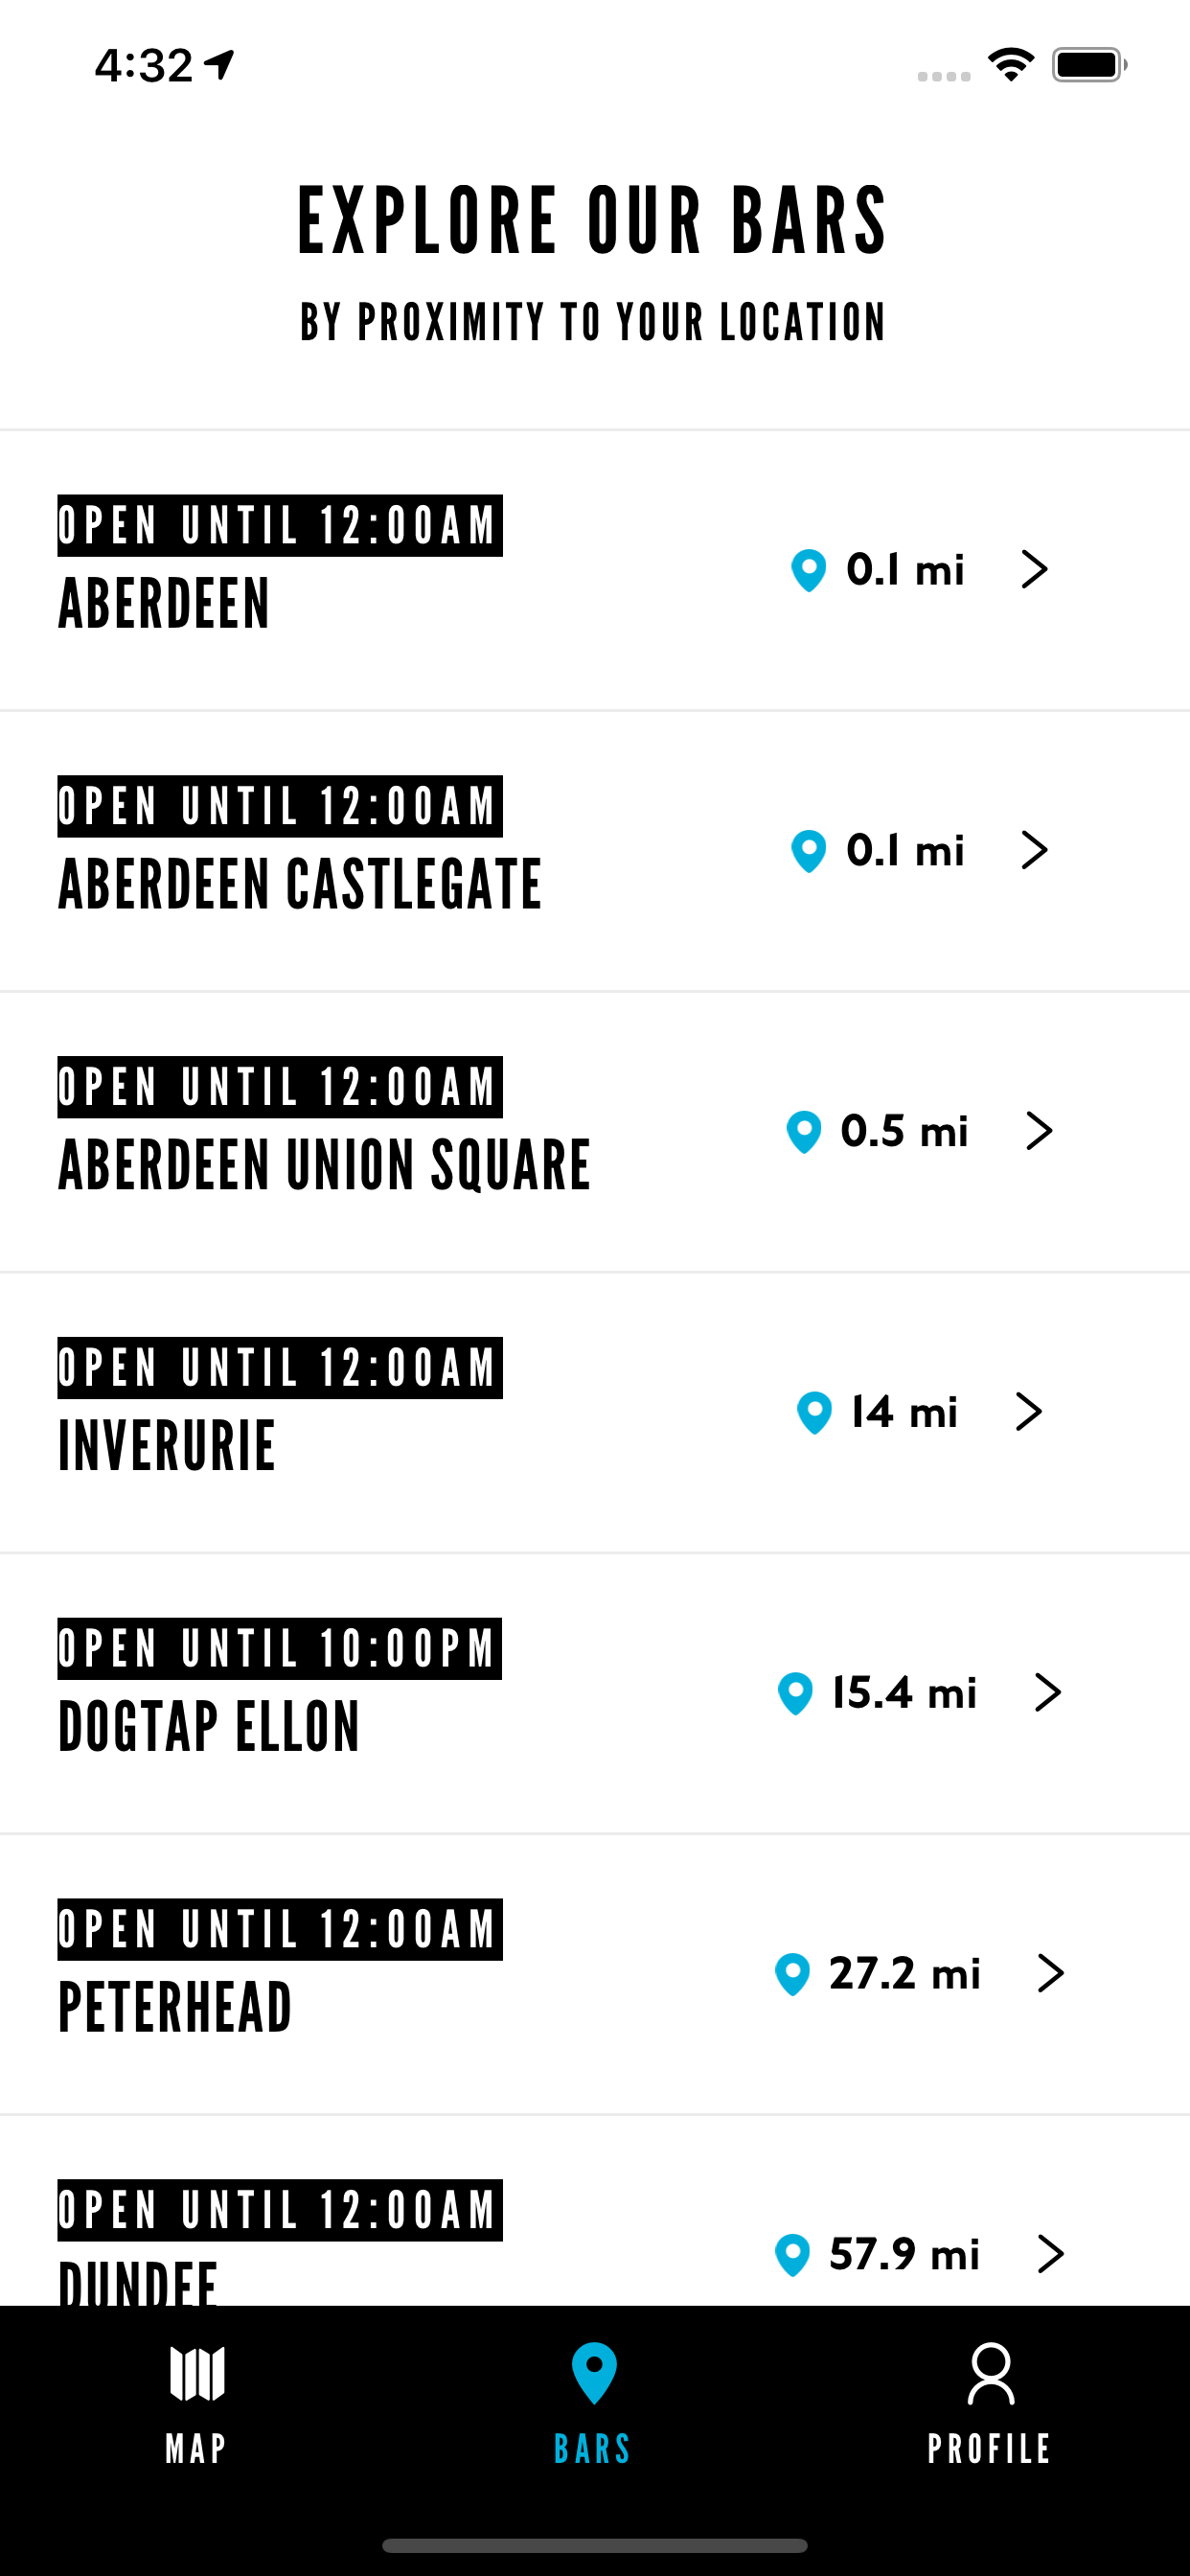
Task: Tap the pin icon beside 0.5 mi
Action: [803, 1131]
